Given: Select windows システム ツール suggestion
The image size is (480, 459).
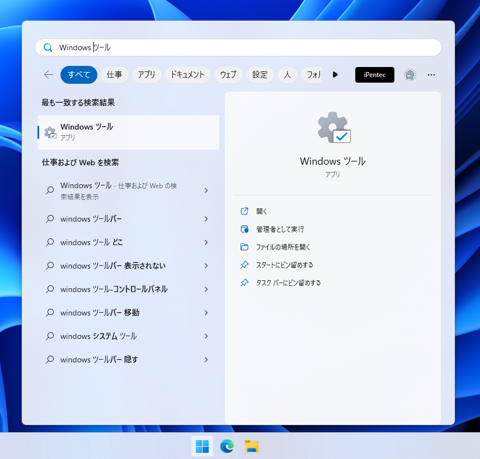Looking at the screenshot, I should click(98, 336).
